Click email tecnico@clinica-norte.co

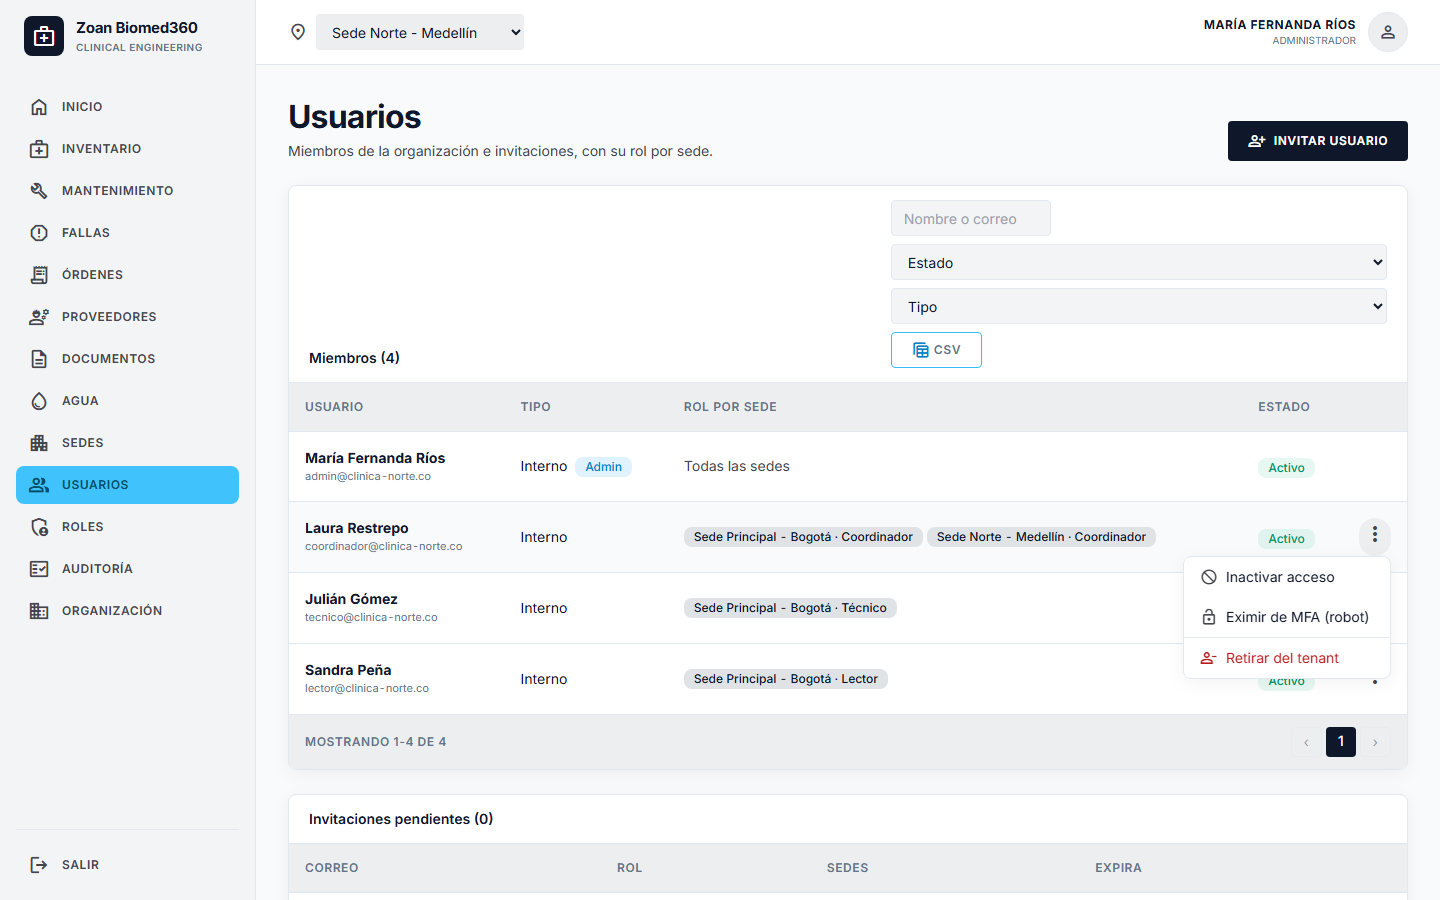371,617
